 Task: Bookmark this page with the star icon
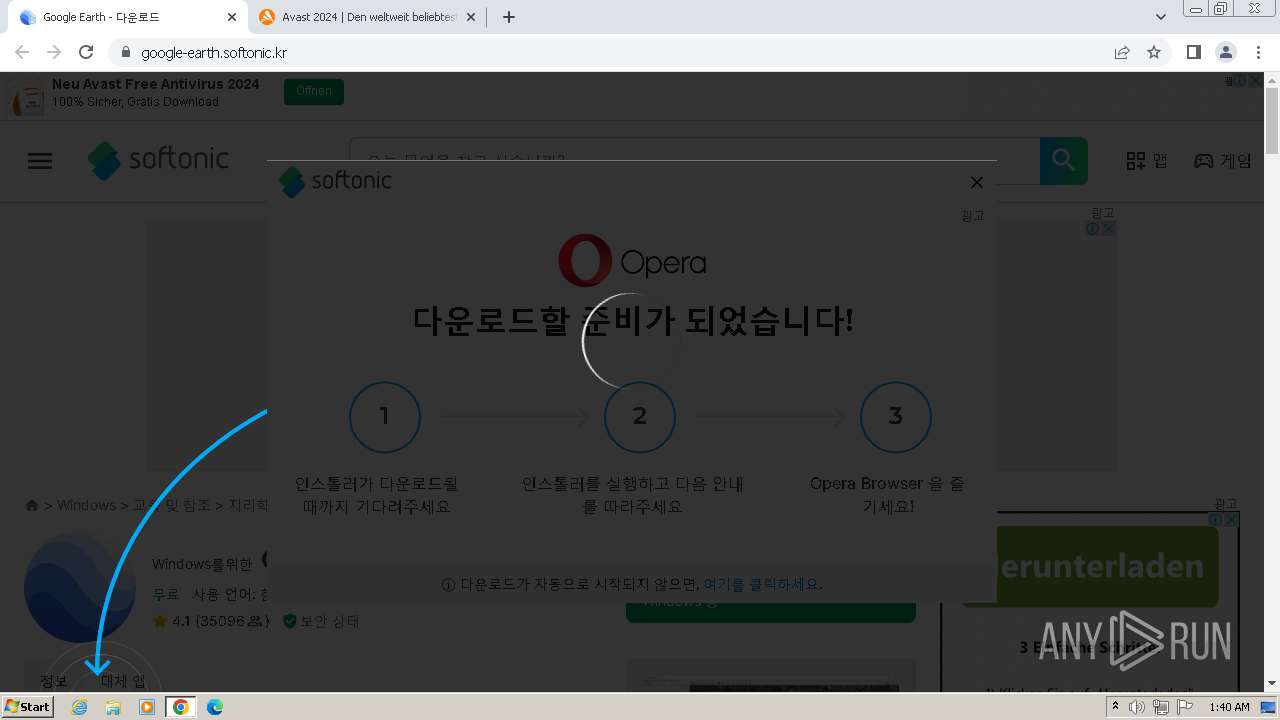coord(1154,52)
